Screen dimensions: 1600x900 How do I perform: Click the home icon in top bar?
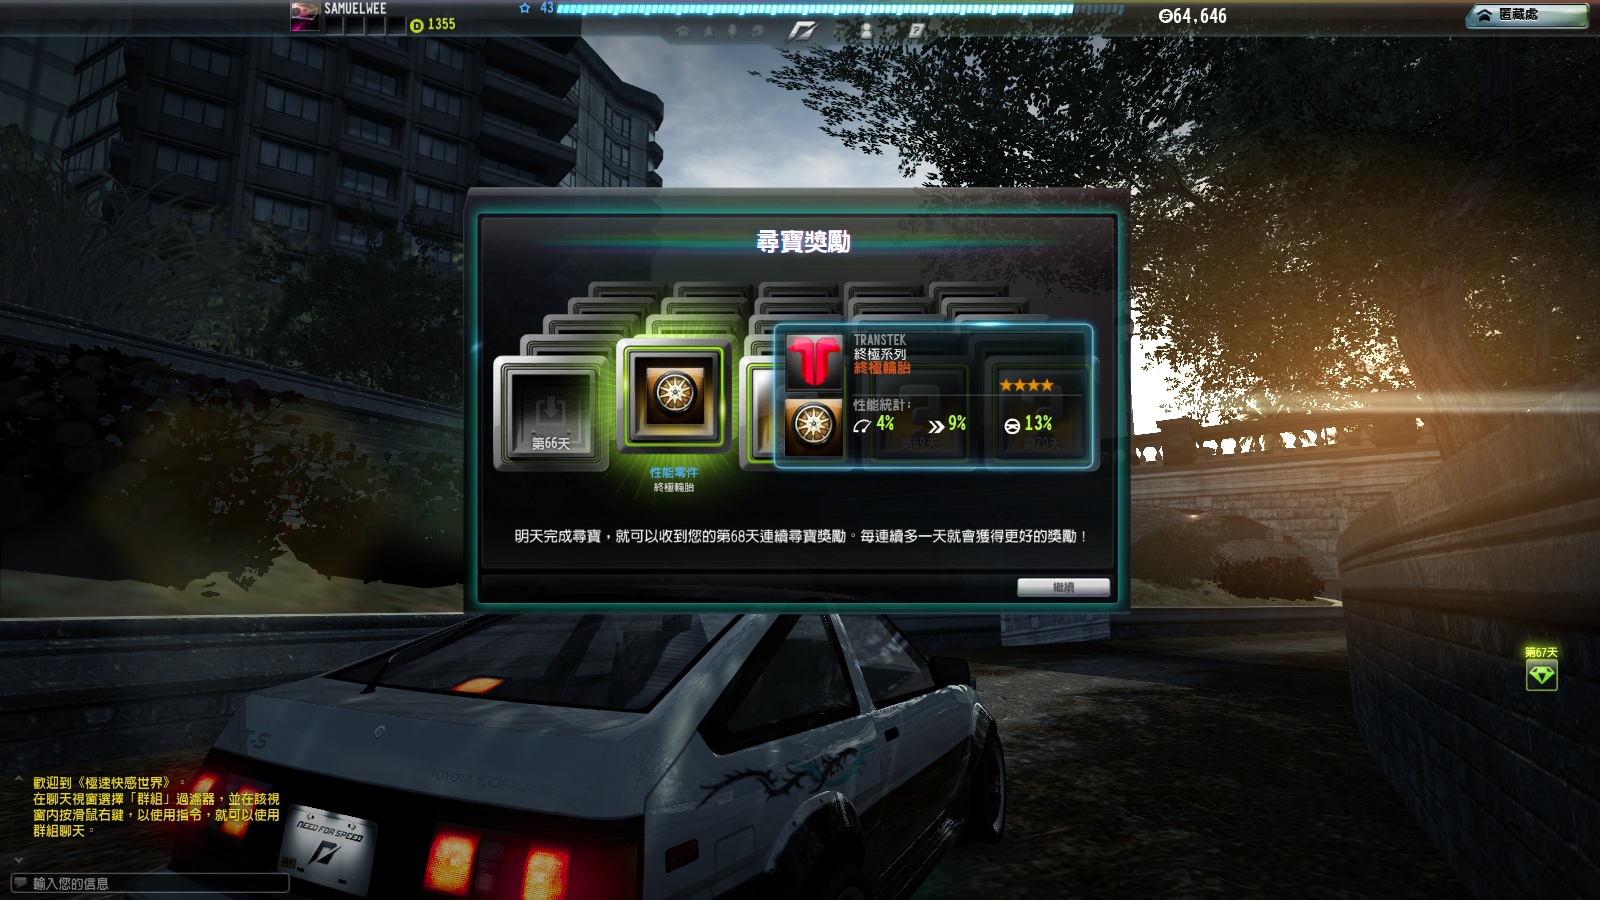click(x=683, y=31)
